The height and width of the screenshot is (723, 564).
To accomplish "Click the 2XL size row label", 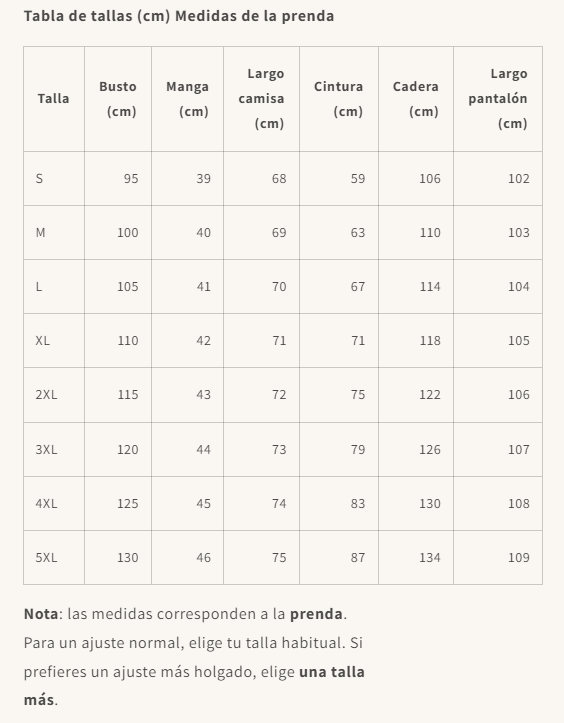I will (46, 395).
